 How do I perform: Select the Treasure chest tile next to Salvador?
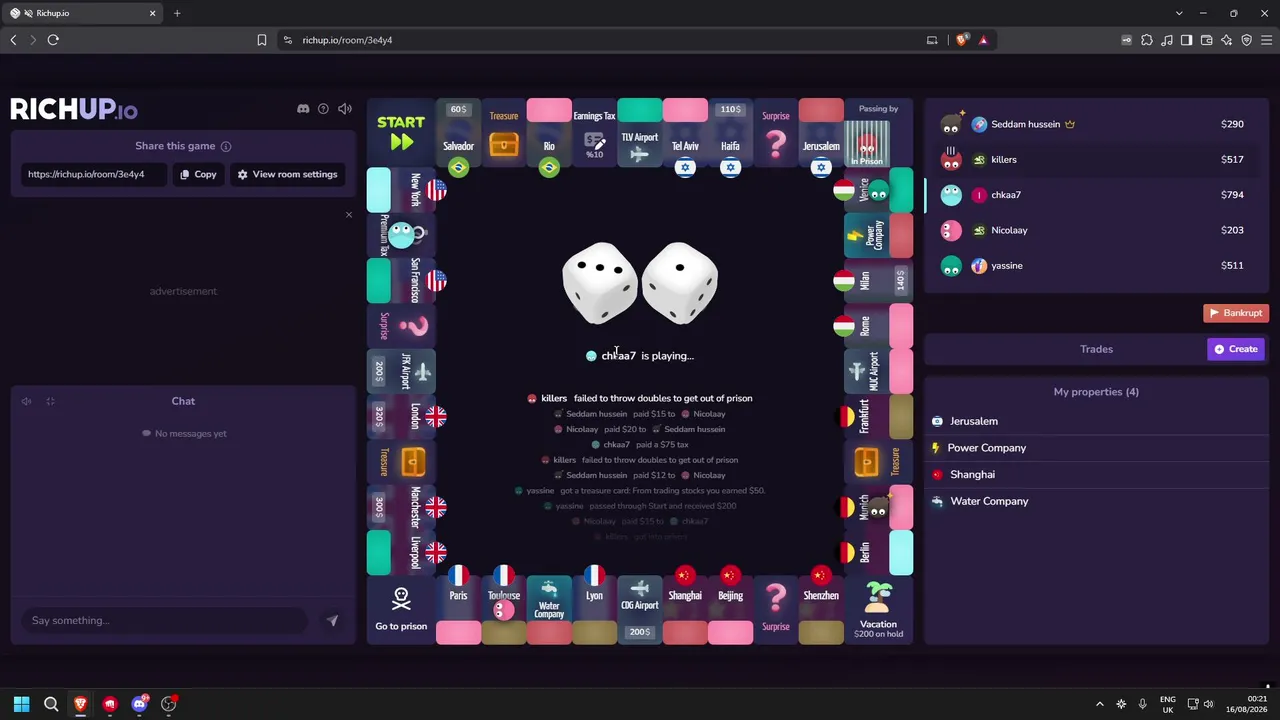coord(504,133)
